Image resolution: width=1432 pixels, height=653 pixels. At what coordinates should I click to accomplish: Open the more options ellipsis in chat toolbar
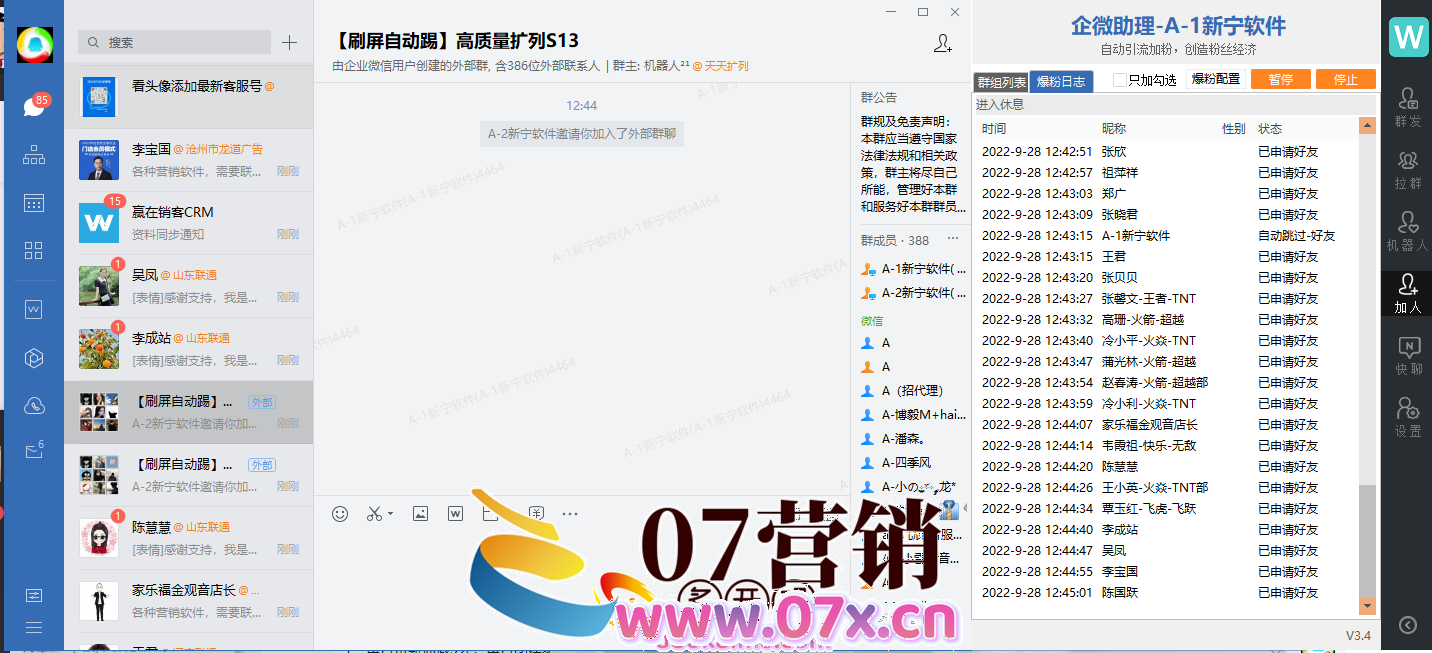pos(570,514)
